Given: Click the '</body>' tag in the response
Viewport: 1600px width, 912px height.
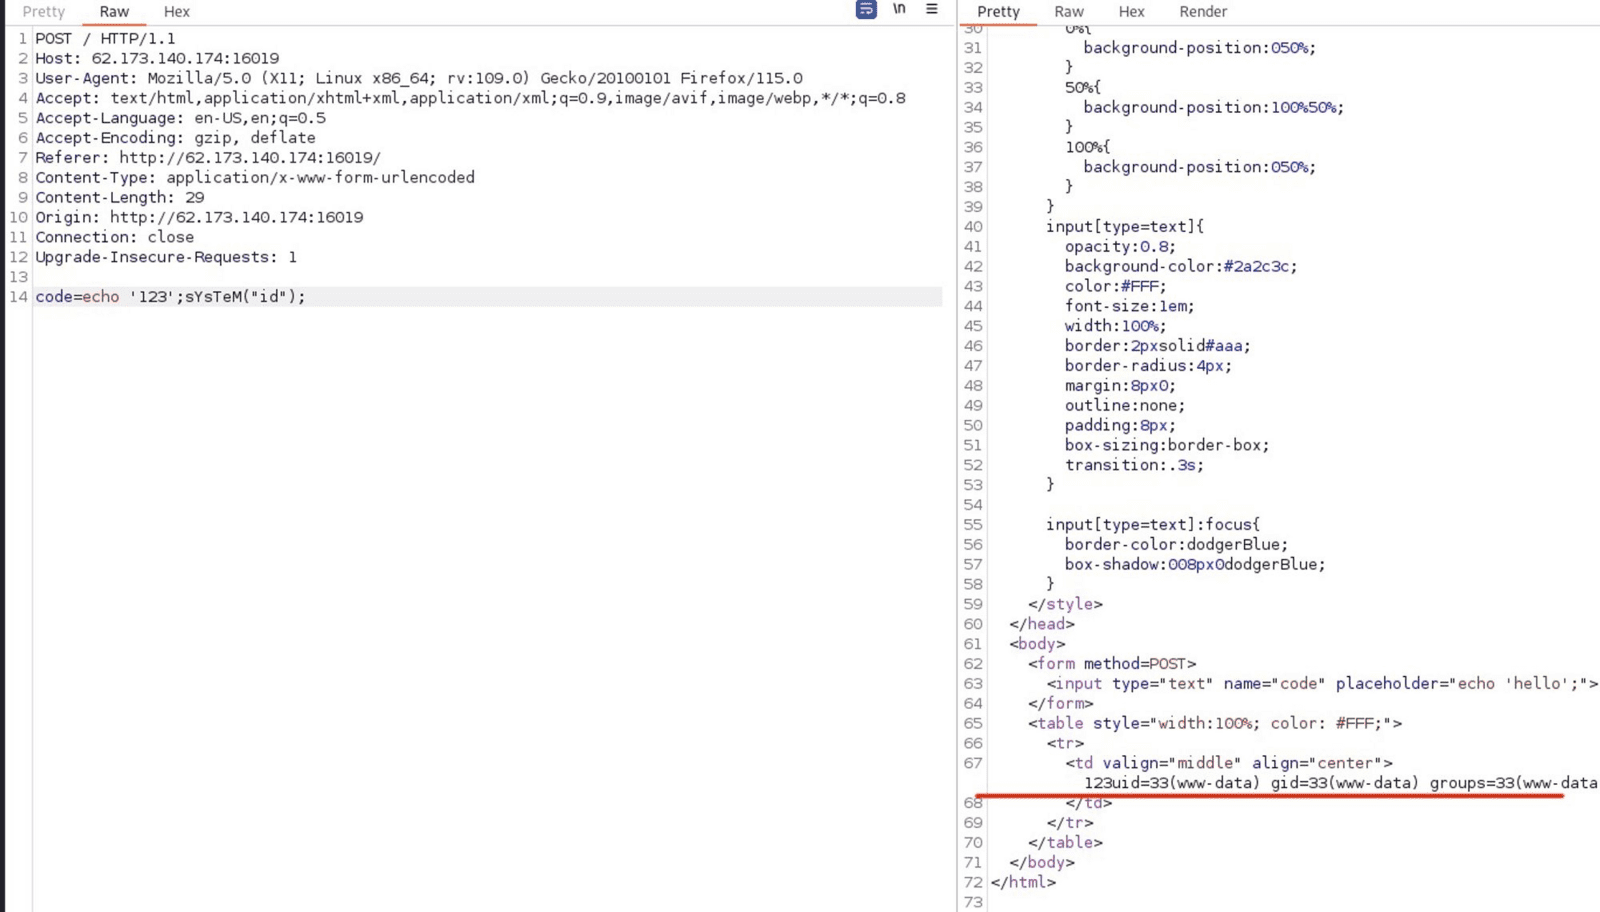Looking at the screenshot, I should [x=1042, y=863].
